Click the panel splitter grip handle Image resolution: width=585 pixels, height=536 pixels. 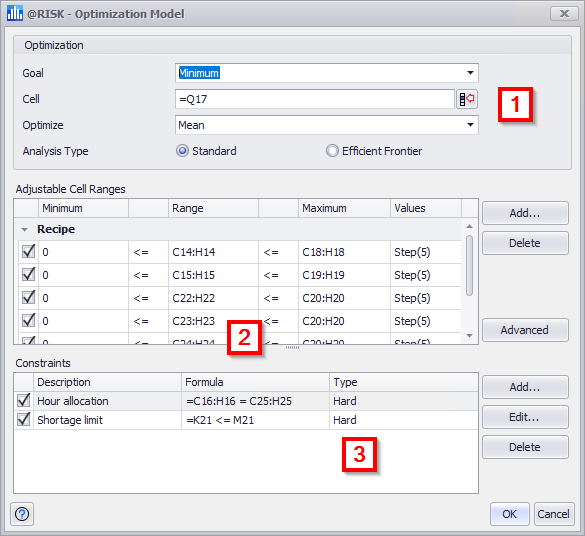(x=292, y=348)
